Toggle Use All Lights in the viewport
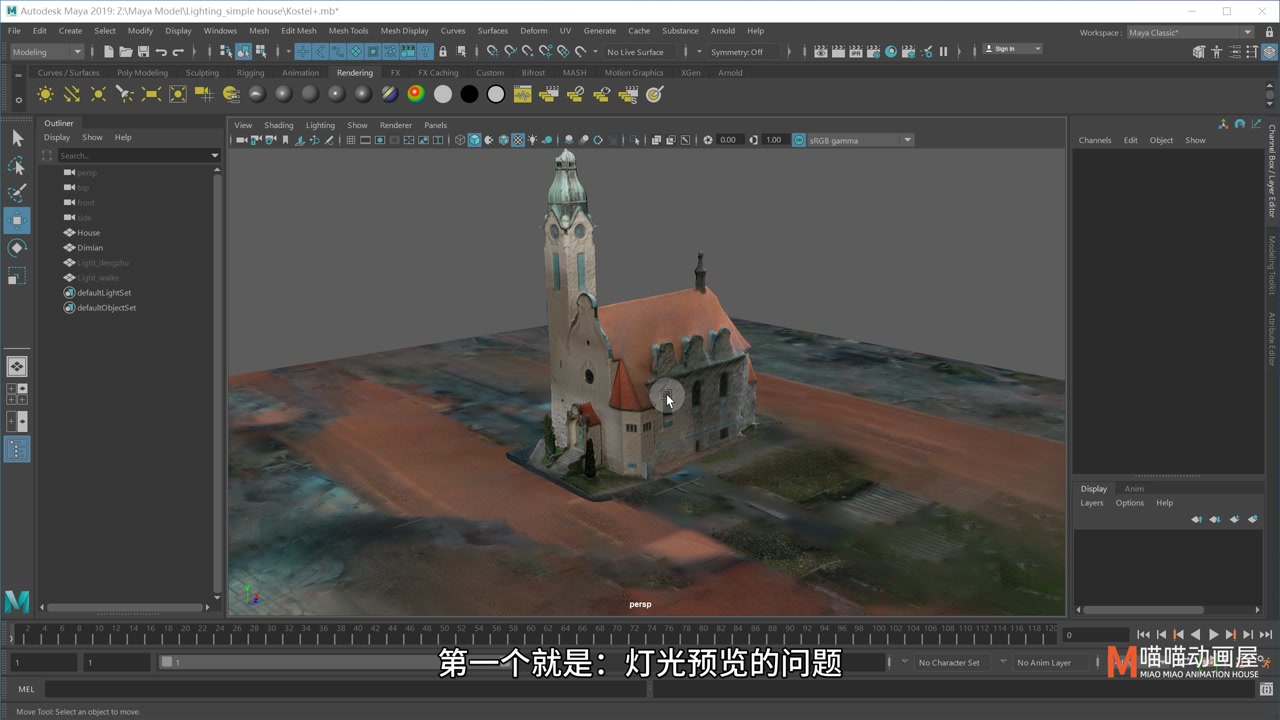Viewport: 1280px width, 720px height. coord(532,140)
